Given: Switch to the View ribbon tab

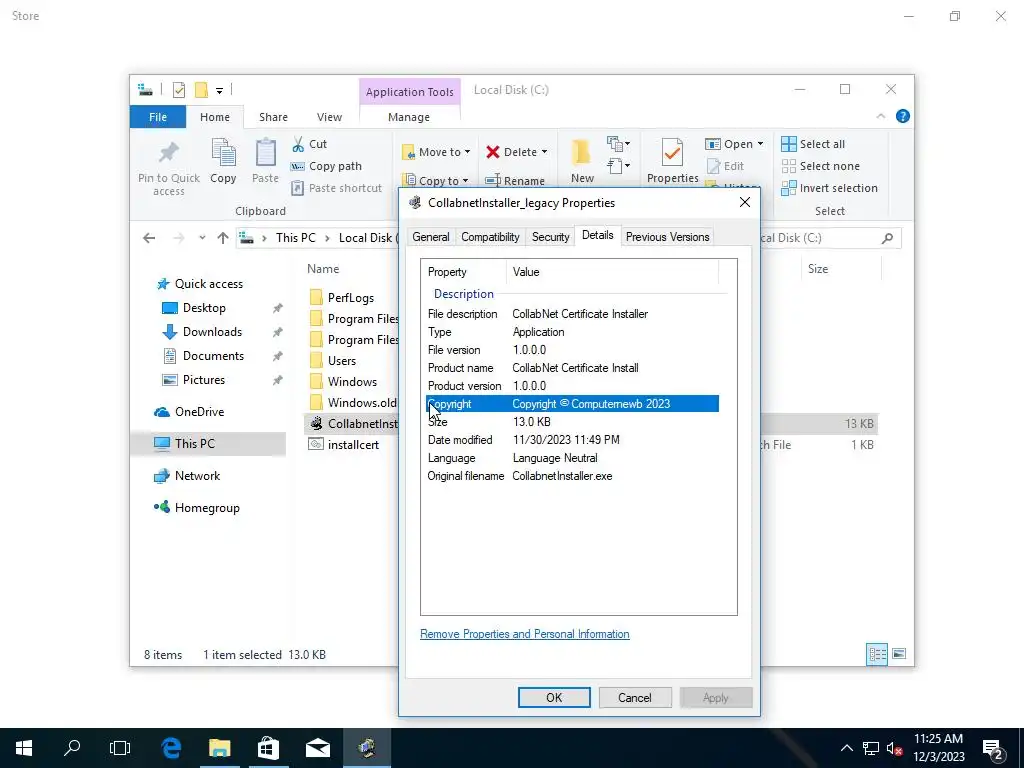Looking at the screenshot, I should pos(329,117).
